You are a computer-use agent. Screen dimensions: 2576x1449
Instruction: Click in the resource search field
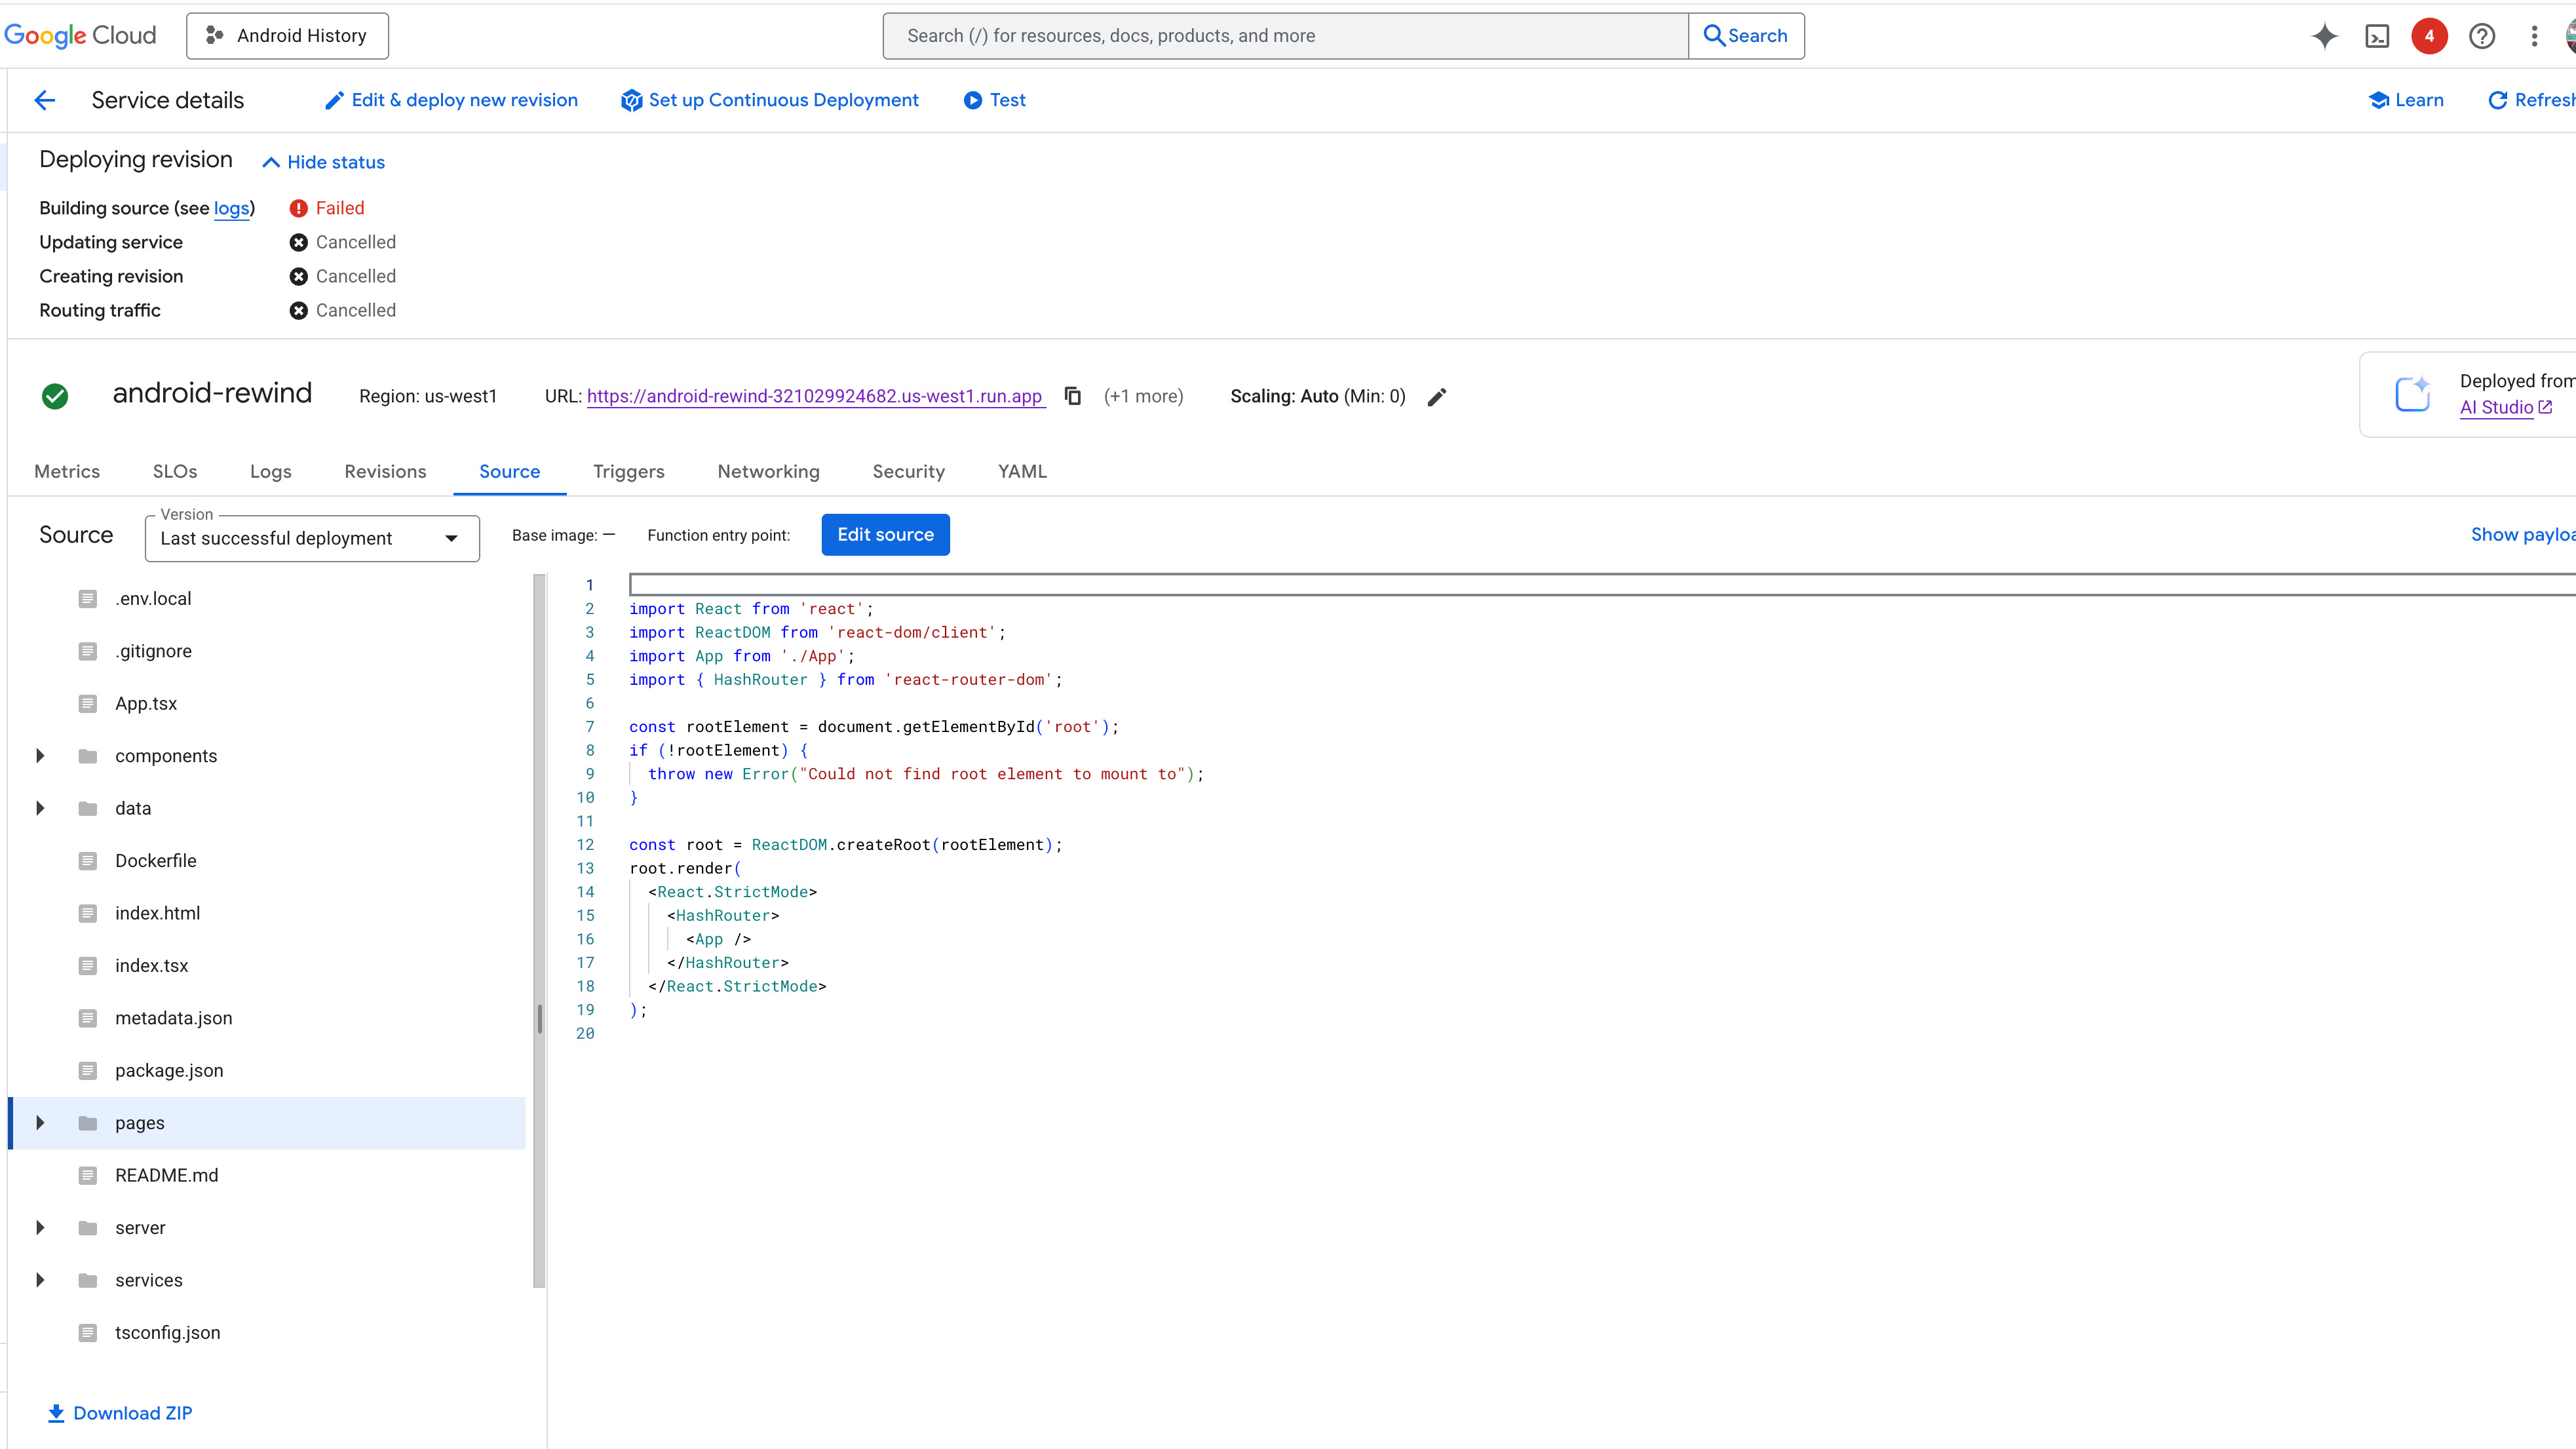click(x=1286, y=36)
